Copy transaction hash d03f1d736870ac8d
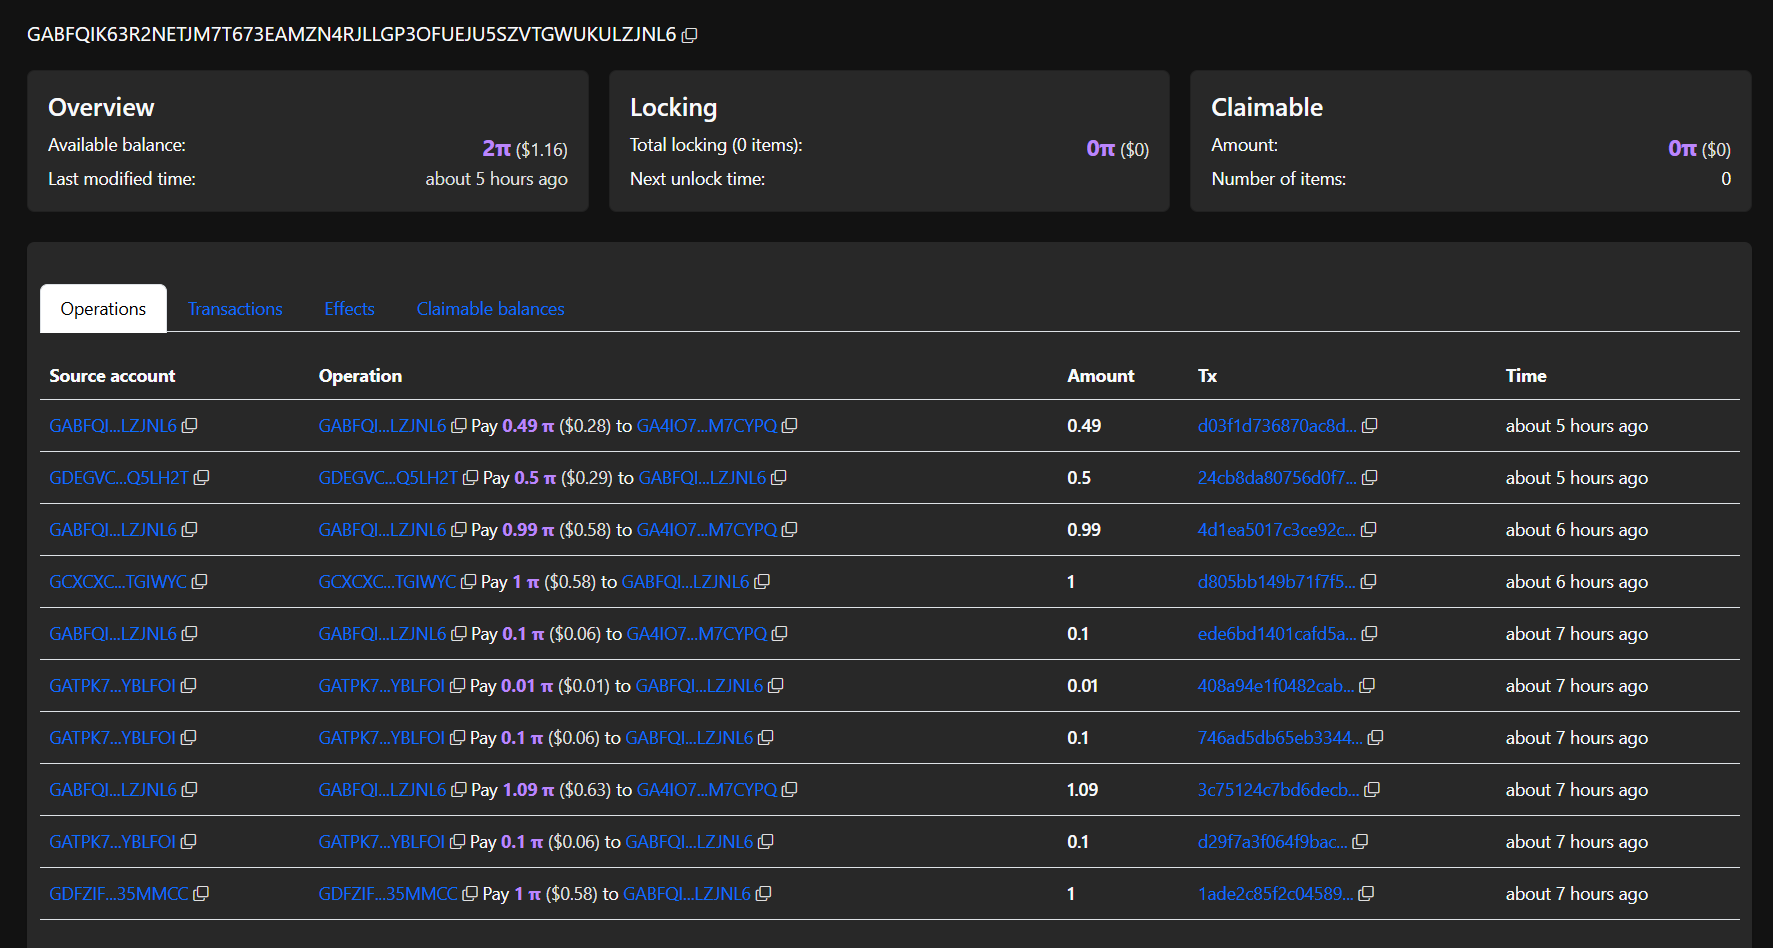 tap(1370, 425)
